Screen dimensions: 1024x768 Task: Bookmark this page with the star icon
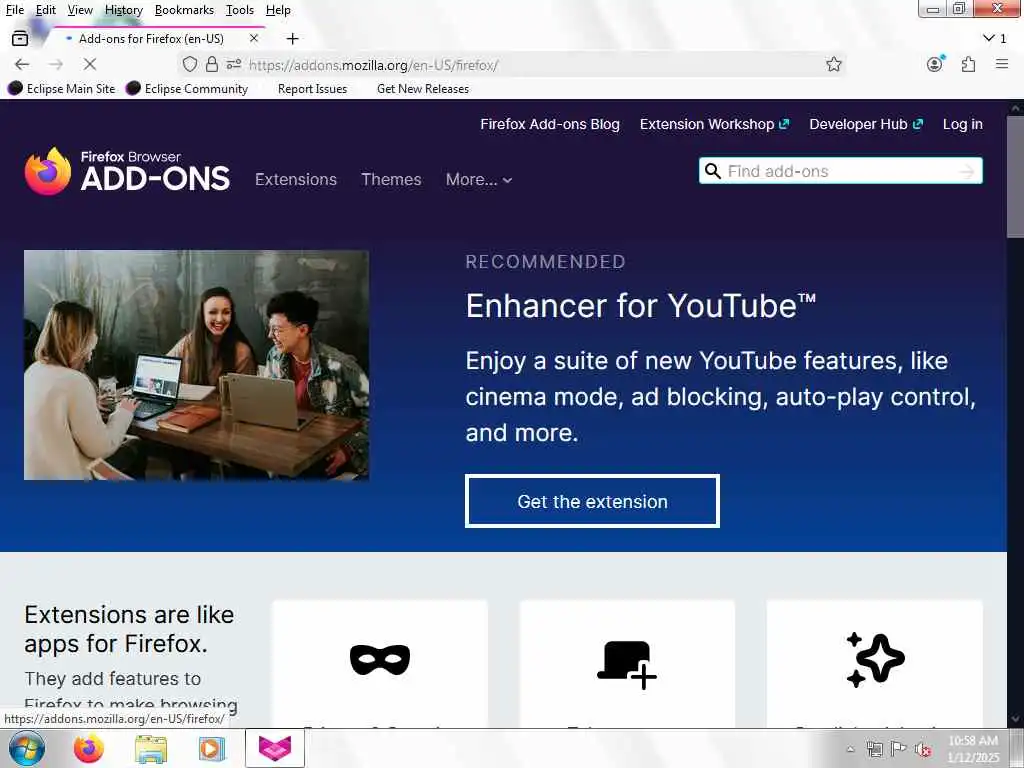coord(833,64)
